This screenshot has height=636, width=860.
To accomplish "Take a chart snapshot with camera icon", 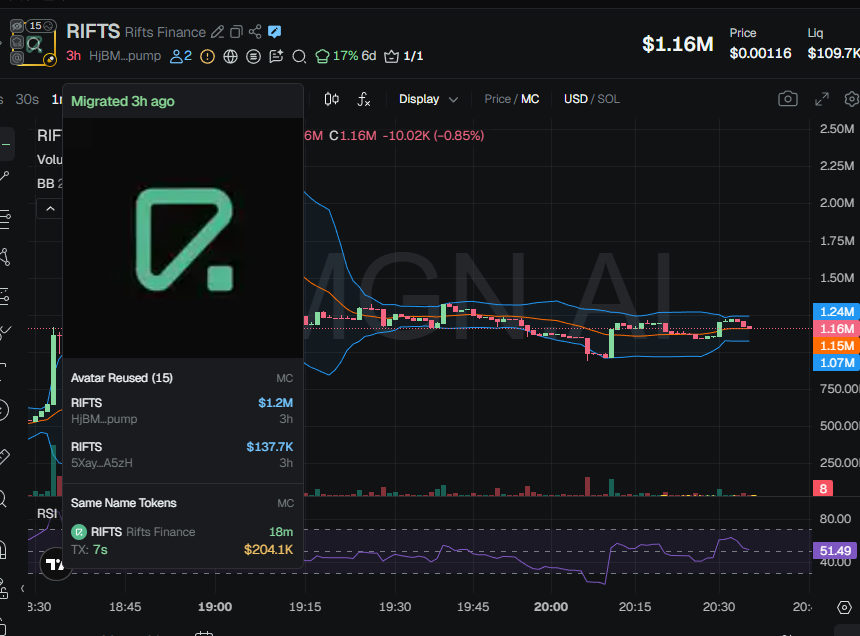I will pos(788,99).
